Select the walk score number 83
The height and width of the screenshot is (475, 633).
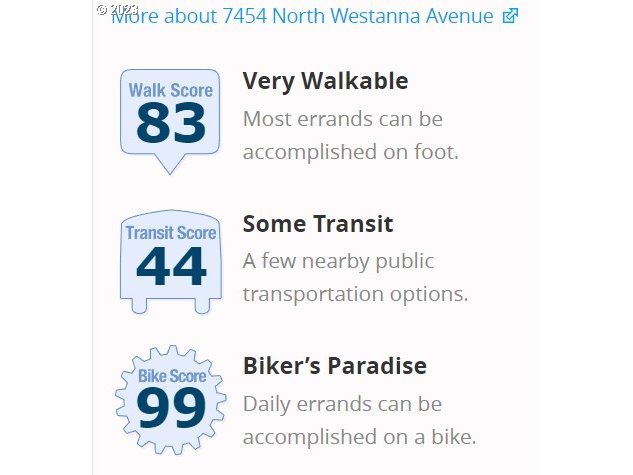click(x=170, y=124)
